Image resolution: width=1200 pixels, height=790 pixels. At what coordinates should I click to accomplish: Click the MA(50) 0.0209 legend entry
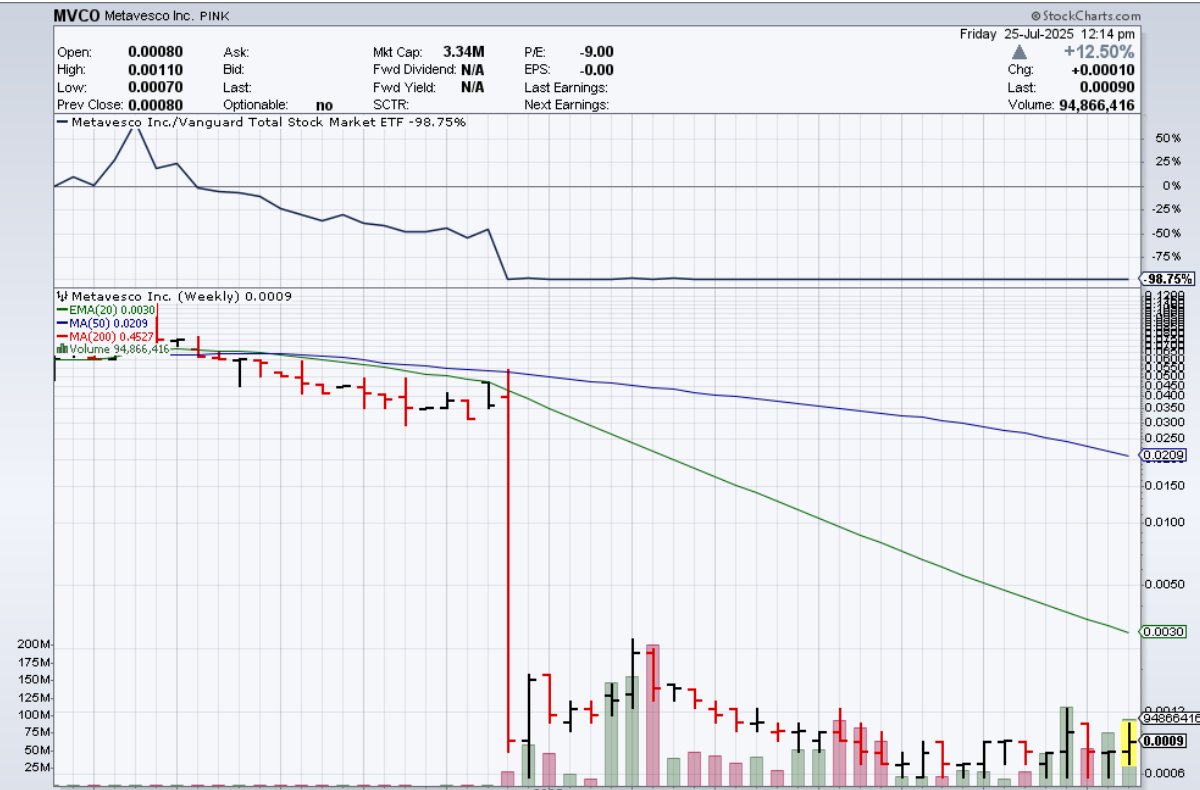(102, 323)
